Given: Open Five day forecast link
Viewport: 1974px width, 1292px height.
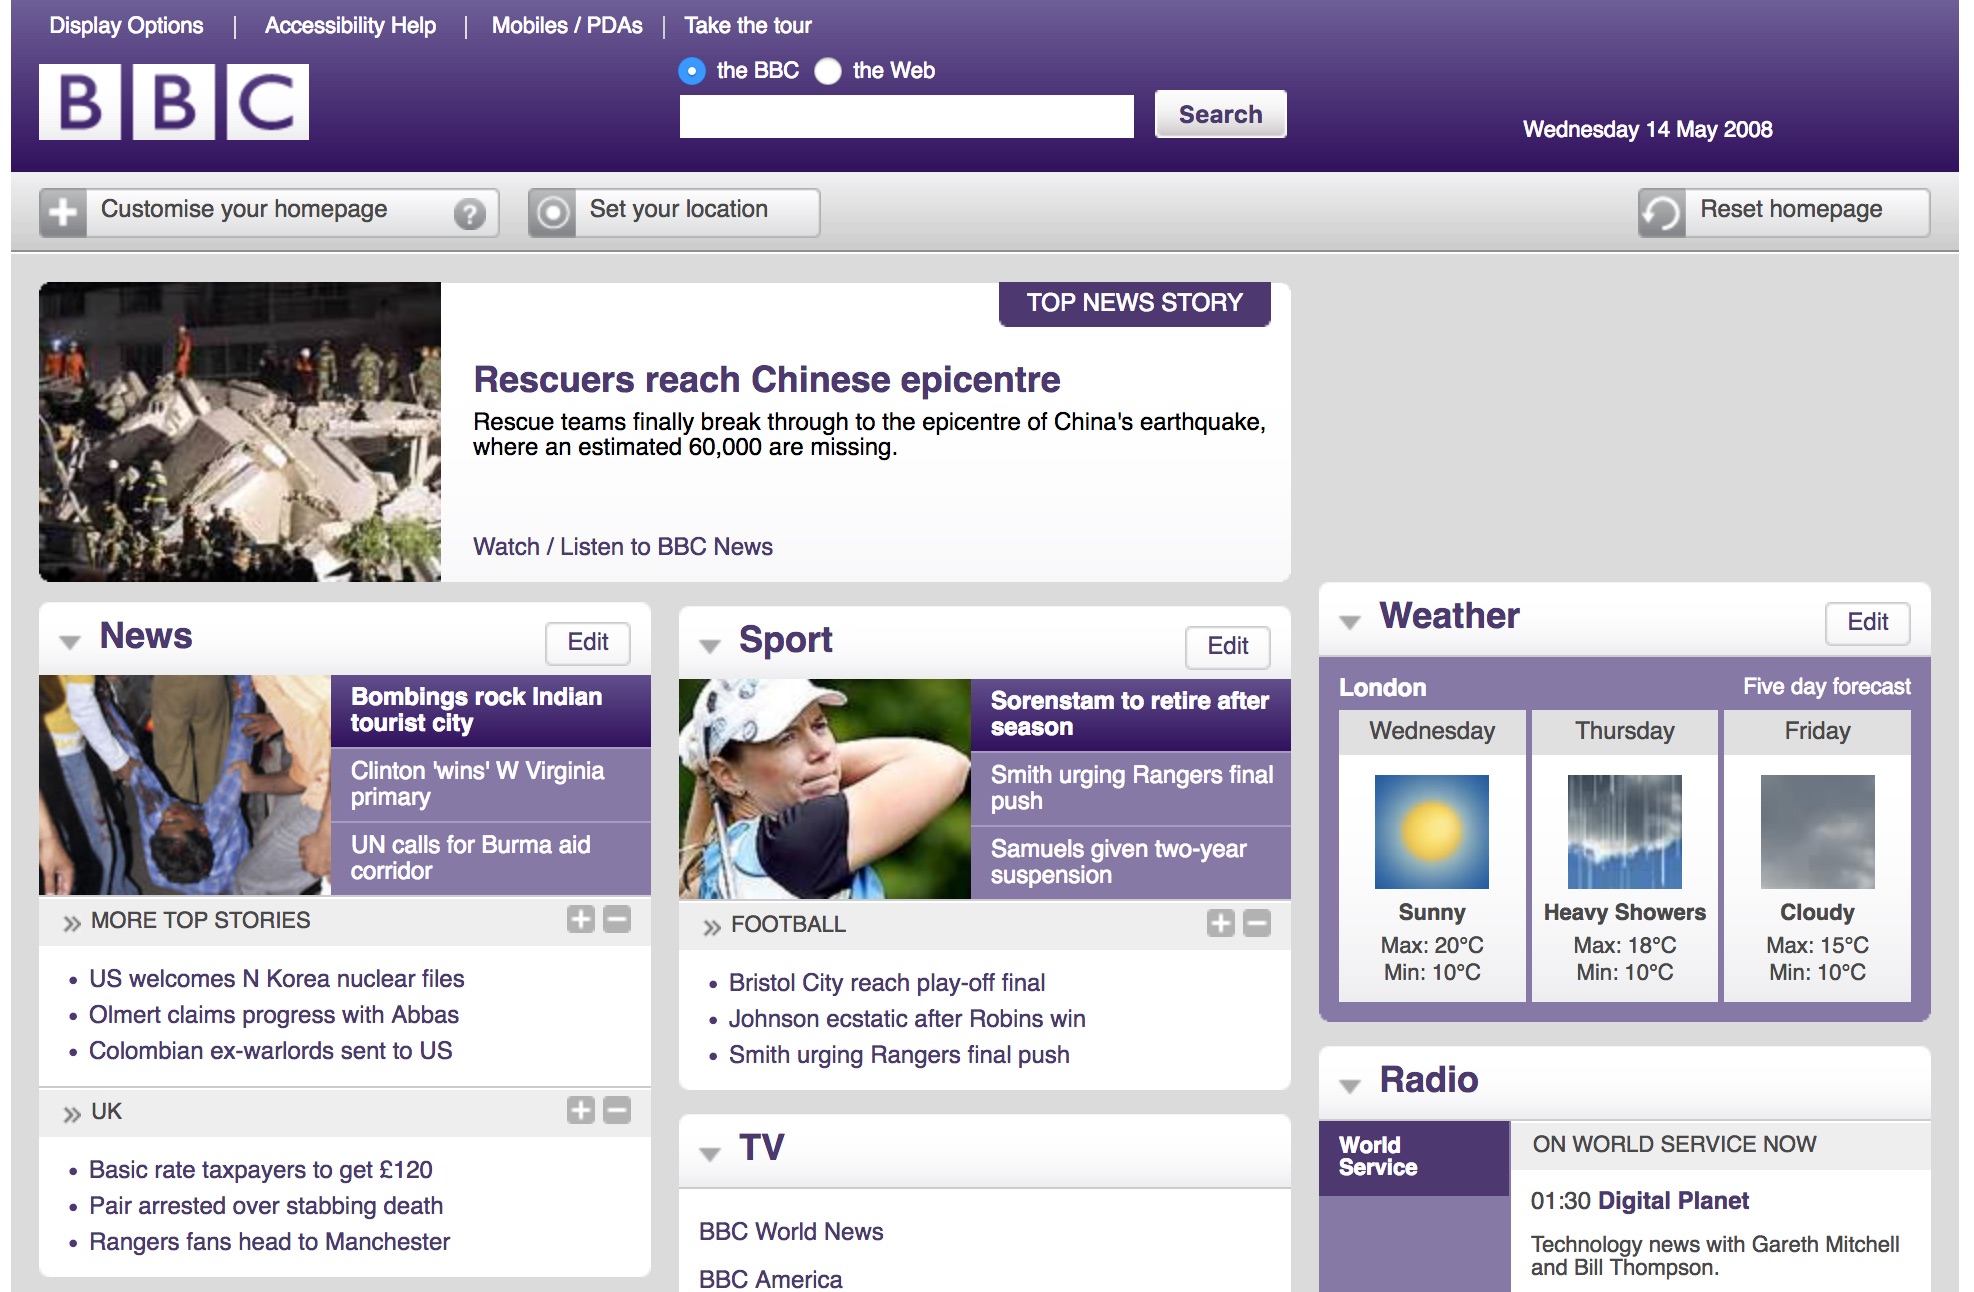Looking at the screenshot, I should 1827,686.
